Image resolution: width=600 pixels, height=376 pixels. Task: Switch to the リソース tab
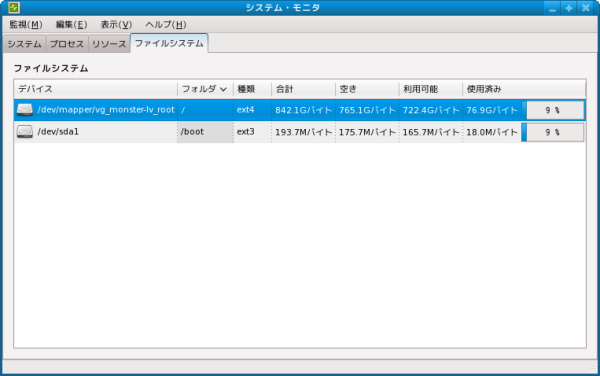(x=109, y=44)
